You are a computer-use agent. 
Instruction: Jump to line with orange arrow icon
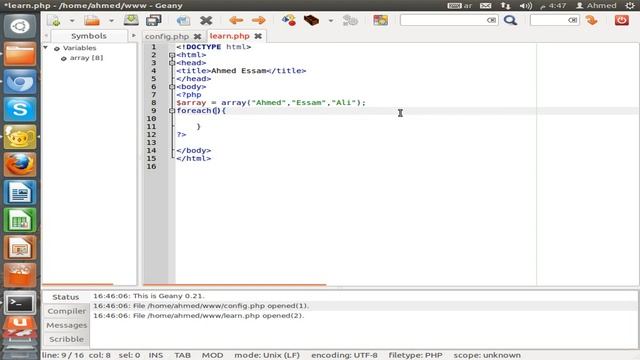click(x=591, y=20)
